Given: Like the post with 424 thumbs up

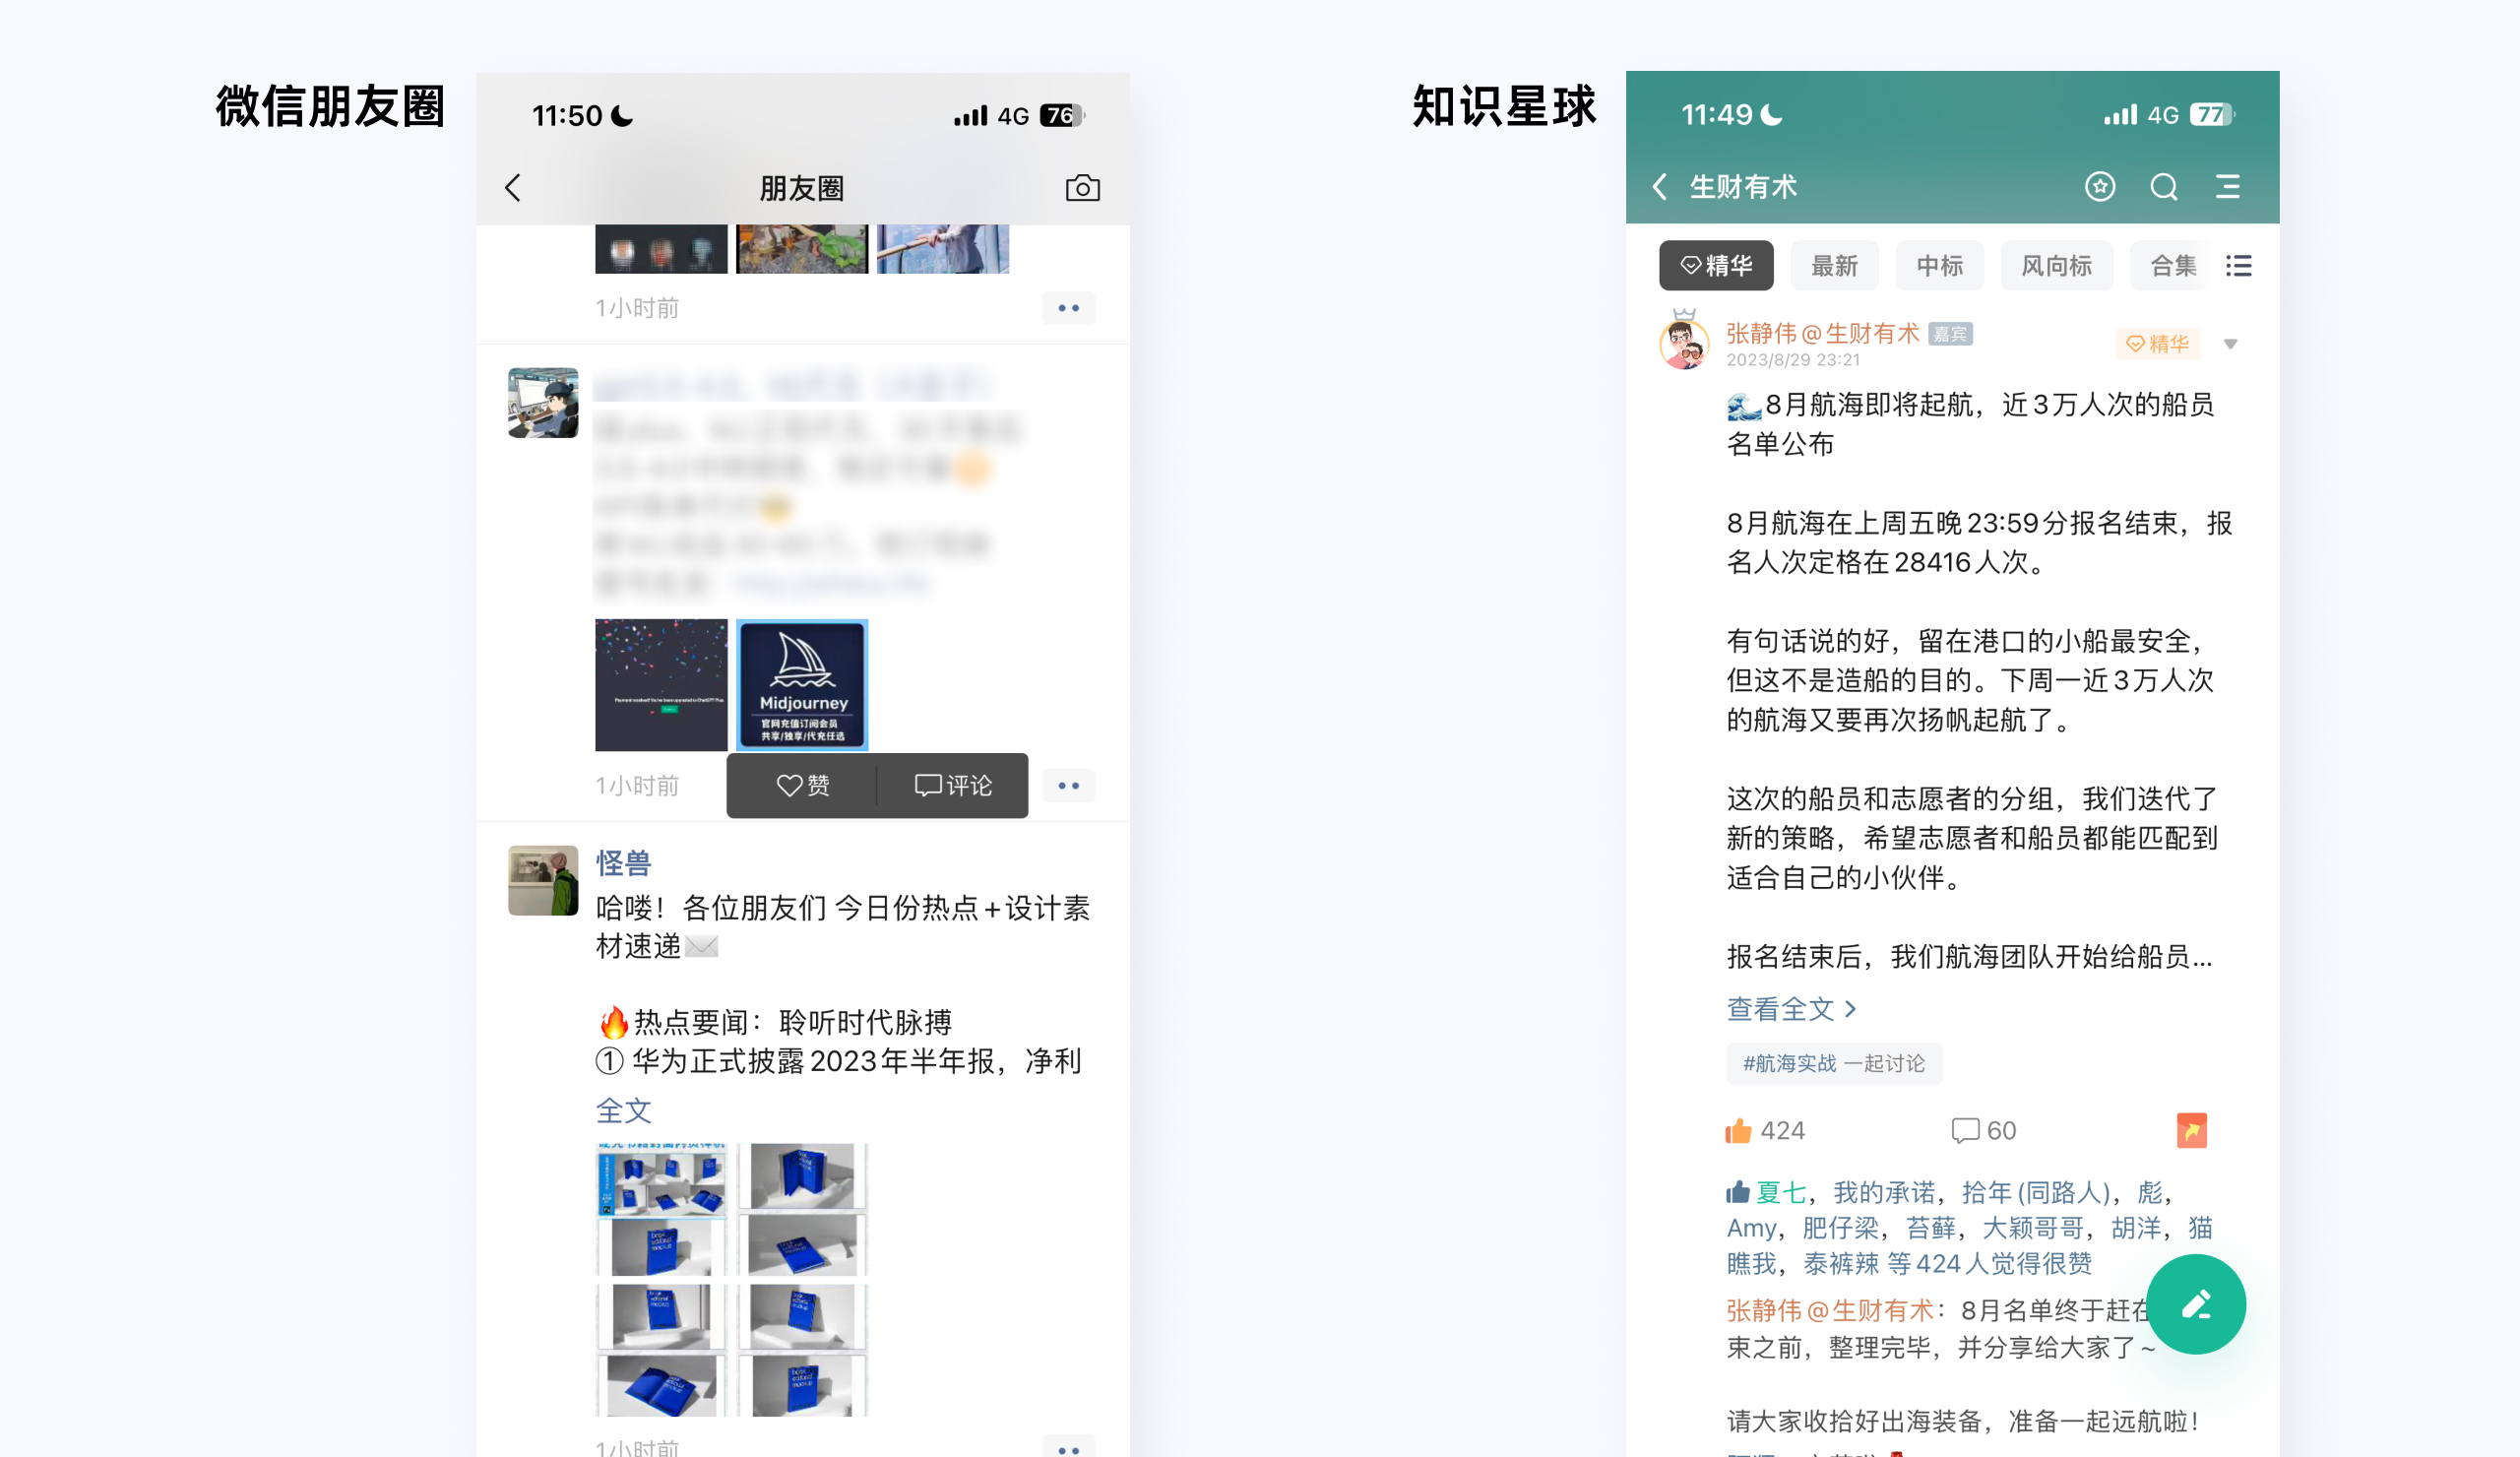Looking at the screenshot, I should [x=1739, y=1131].
